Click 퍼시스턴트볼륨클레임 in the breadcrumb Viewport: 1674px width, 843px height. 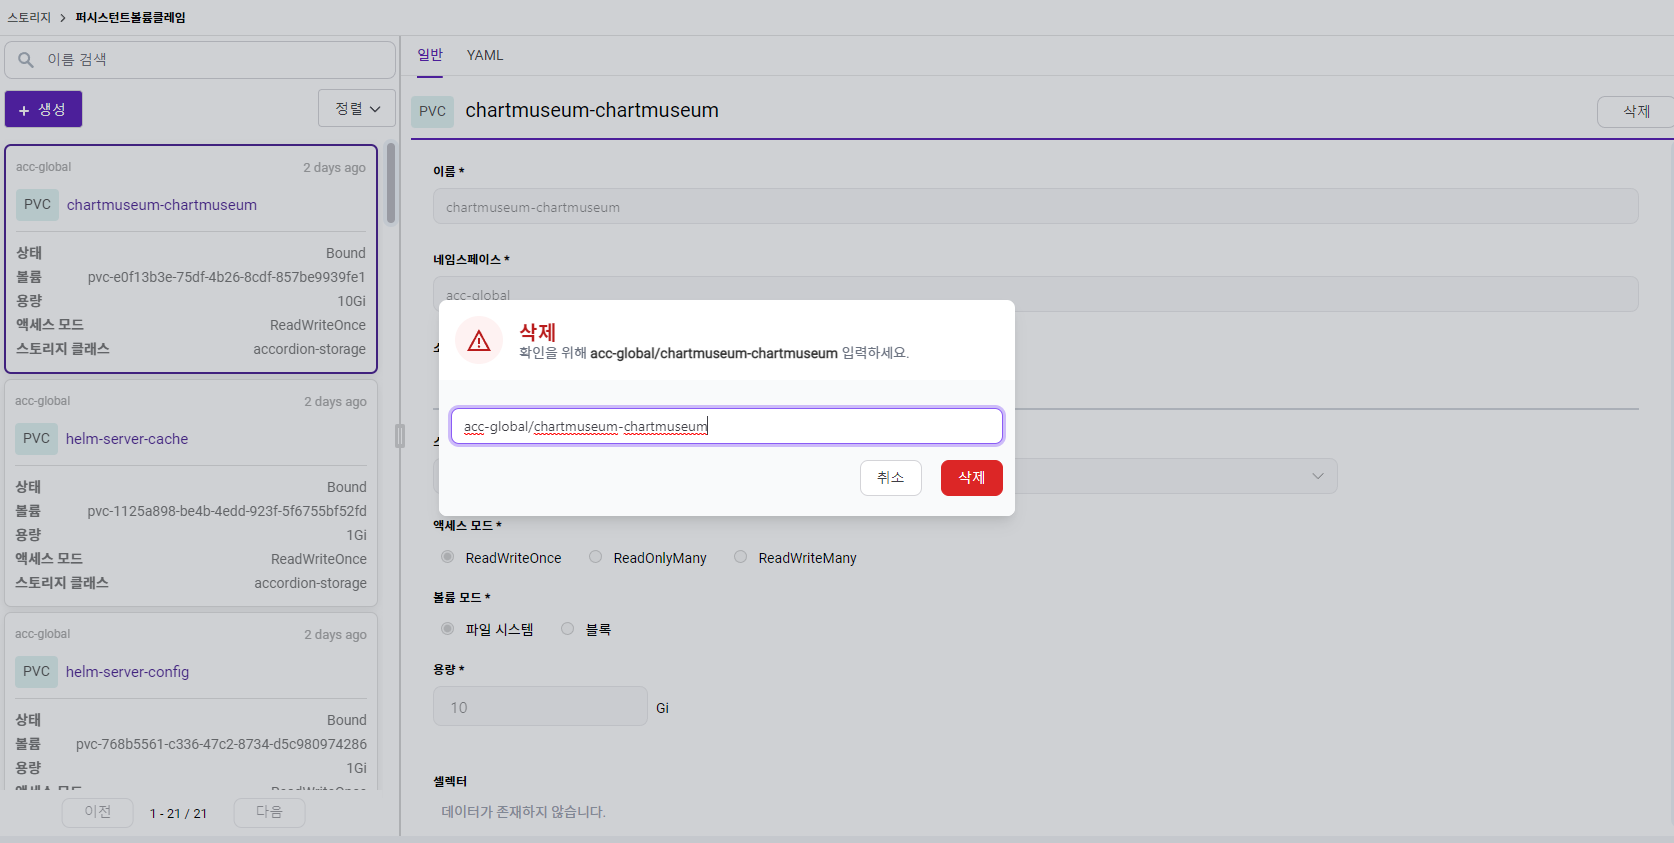coord(131,17)
